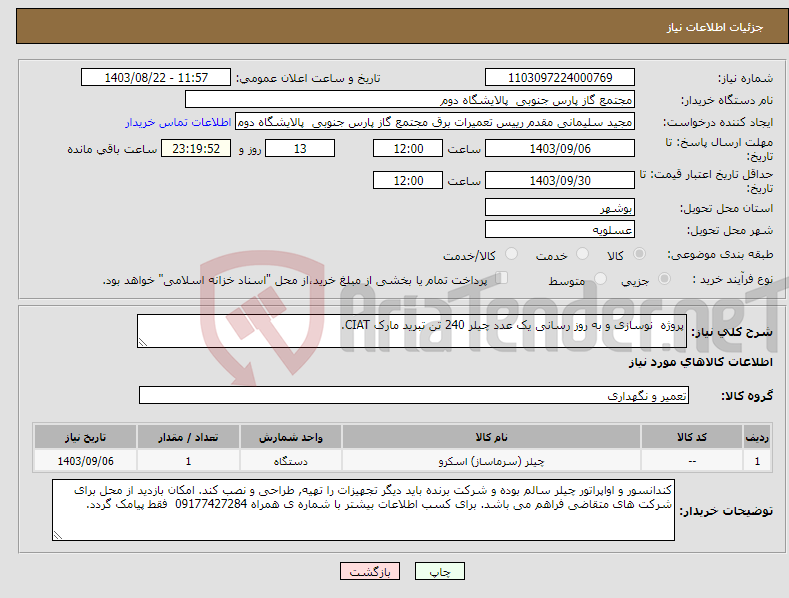Image resolution: width=789 pixels, height=598 pixels.
Task: Select the متوسط purchase type radio
Action: tap(600, 279)
